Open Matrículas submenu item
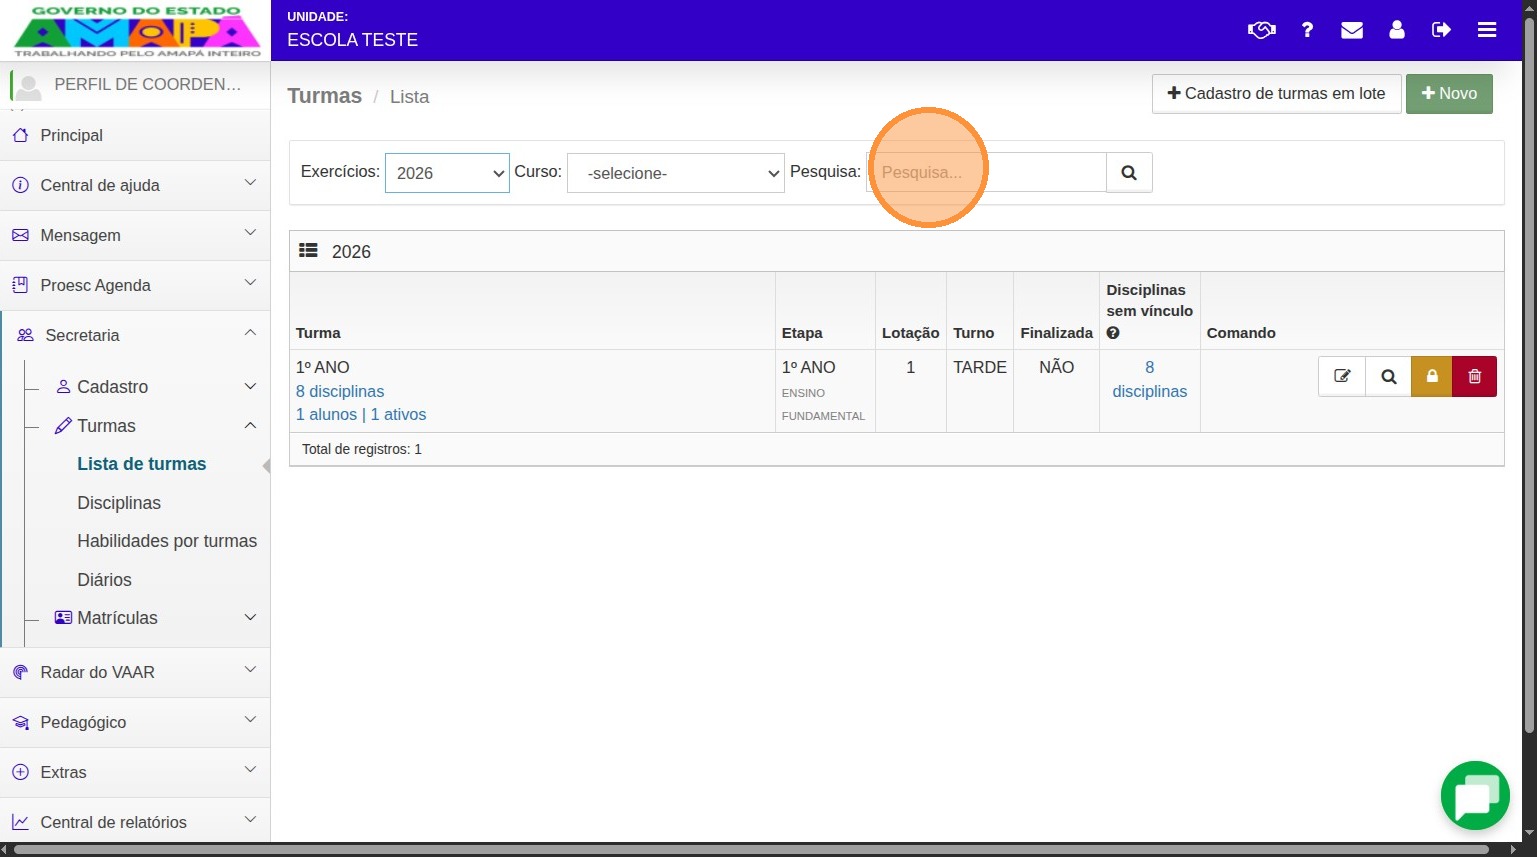1537x857 pixels. tap(117, 618)
